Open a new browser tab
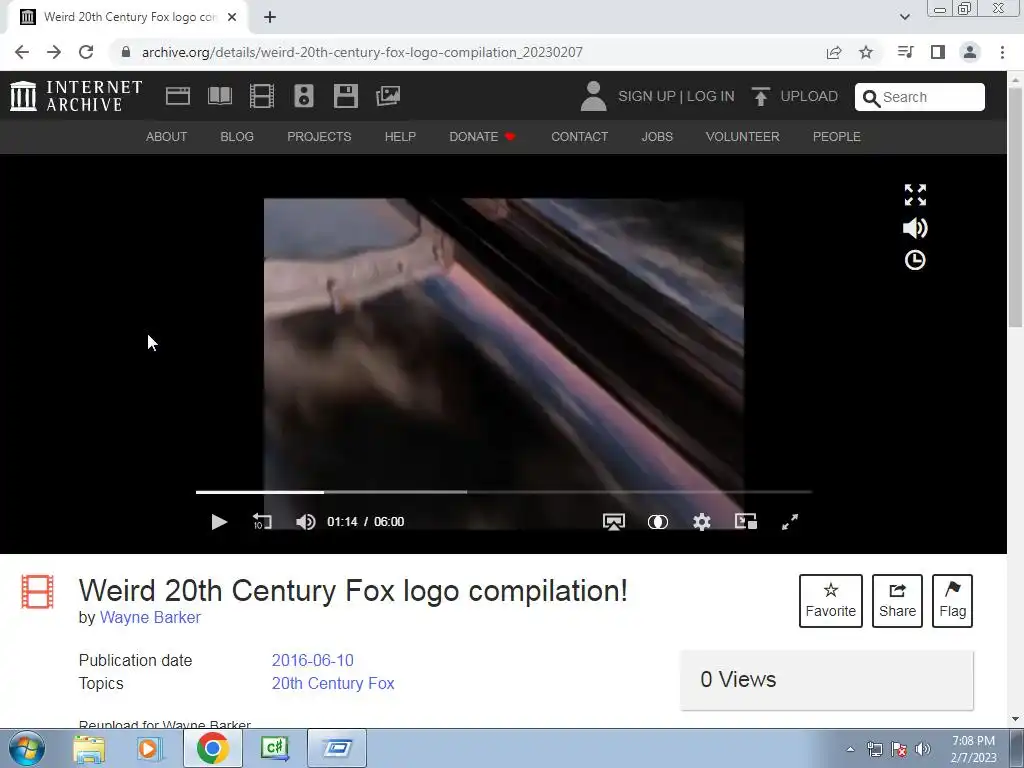 pyautogui.click(x=270, y=17)
